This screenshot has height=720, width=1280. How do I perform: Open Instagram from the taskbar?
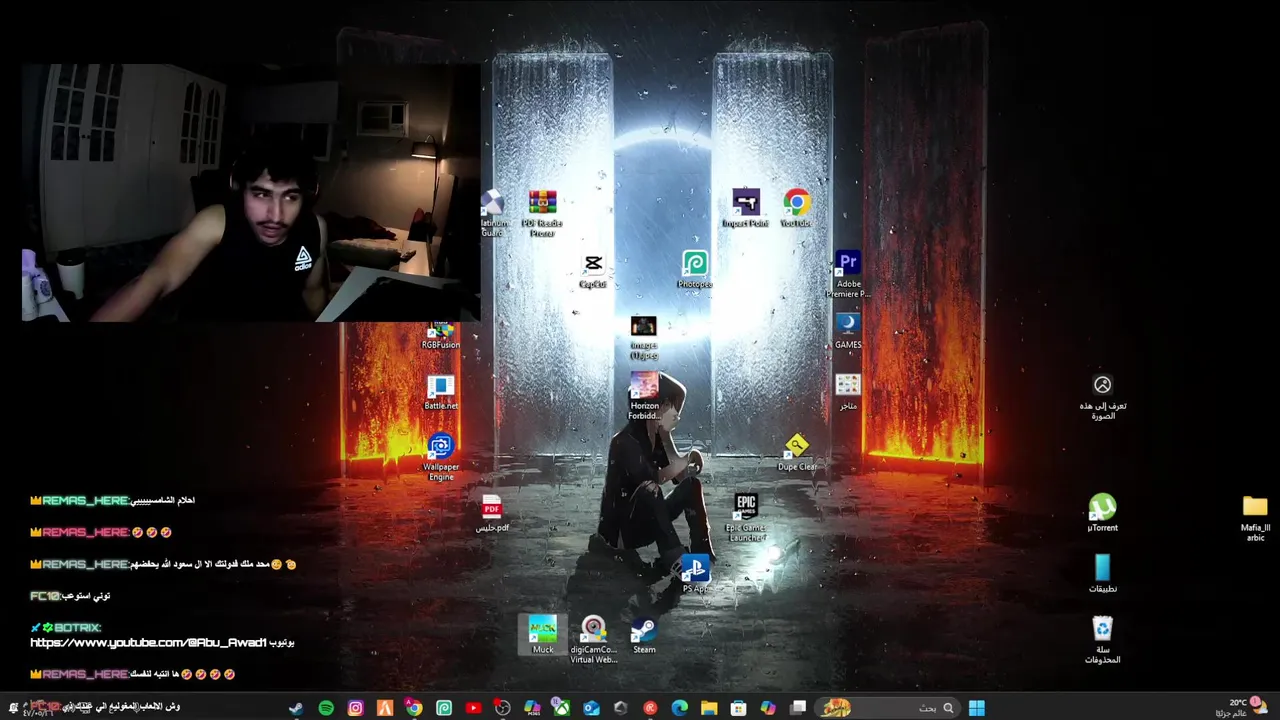pos(355,708)
